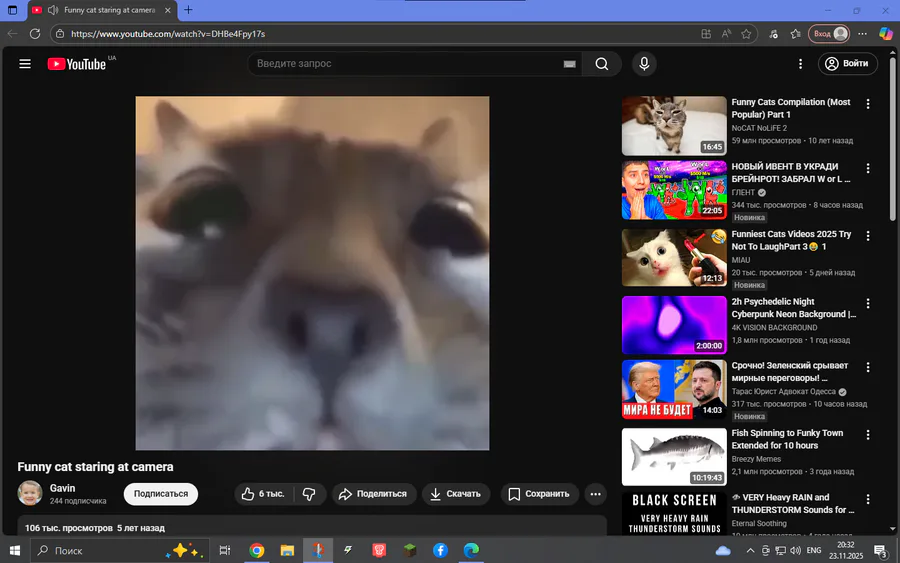Open options menu for Funniest Cats Videos 2025
The height and width of the screenshot is (563, 900).
click(868, 236)
